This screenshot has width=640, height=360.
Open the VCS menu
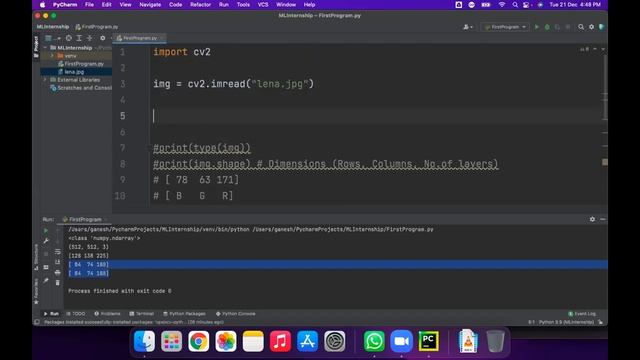(263, 5)
